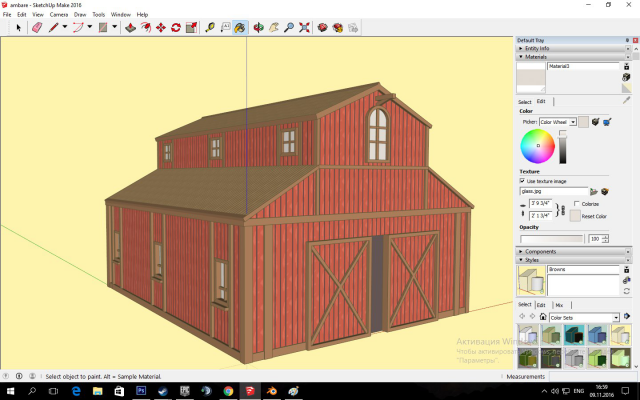Edit texture image in external editor

[605, 191]
